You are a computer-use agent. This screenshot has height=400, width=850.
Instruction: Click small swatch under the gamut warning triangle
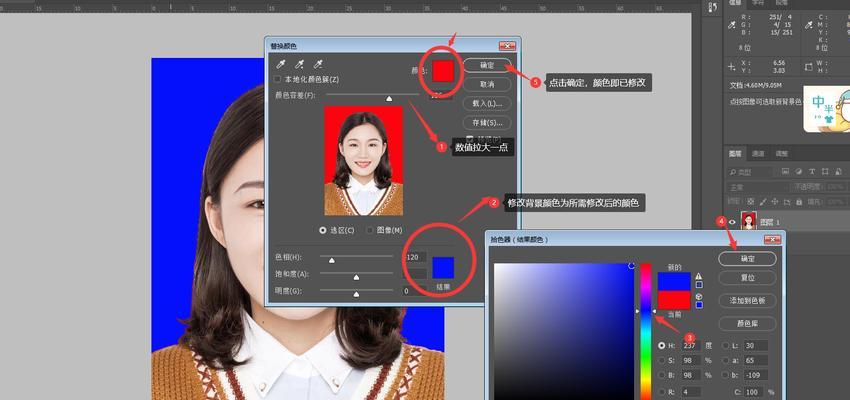pyautogui.click(x=699, y=285)
